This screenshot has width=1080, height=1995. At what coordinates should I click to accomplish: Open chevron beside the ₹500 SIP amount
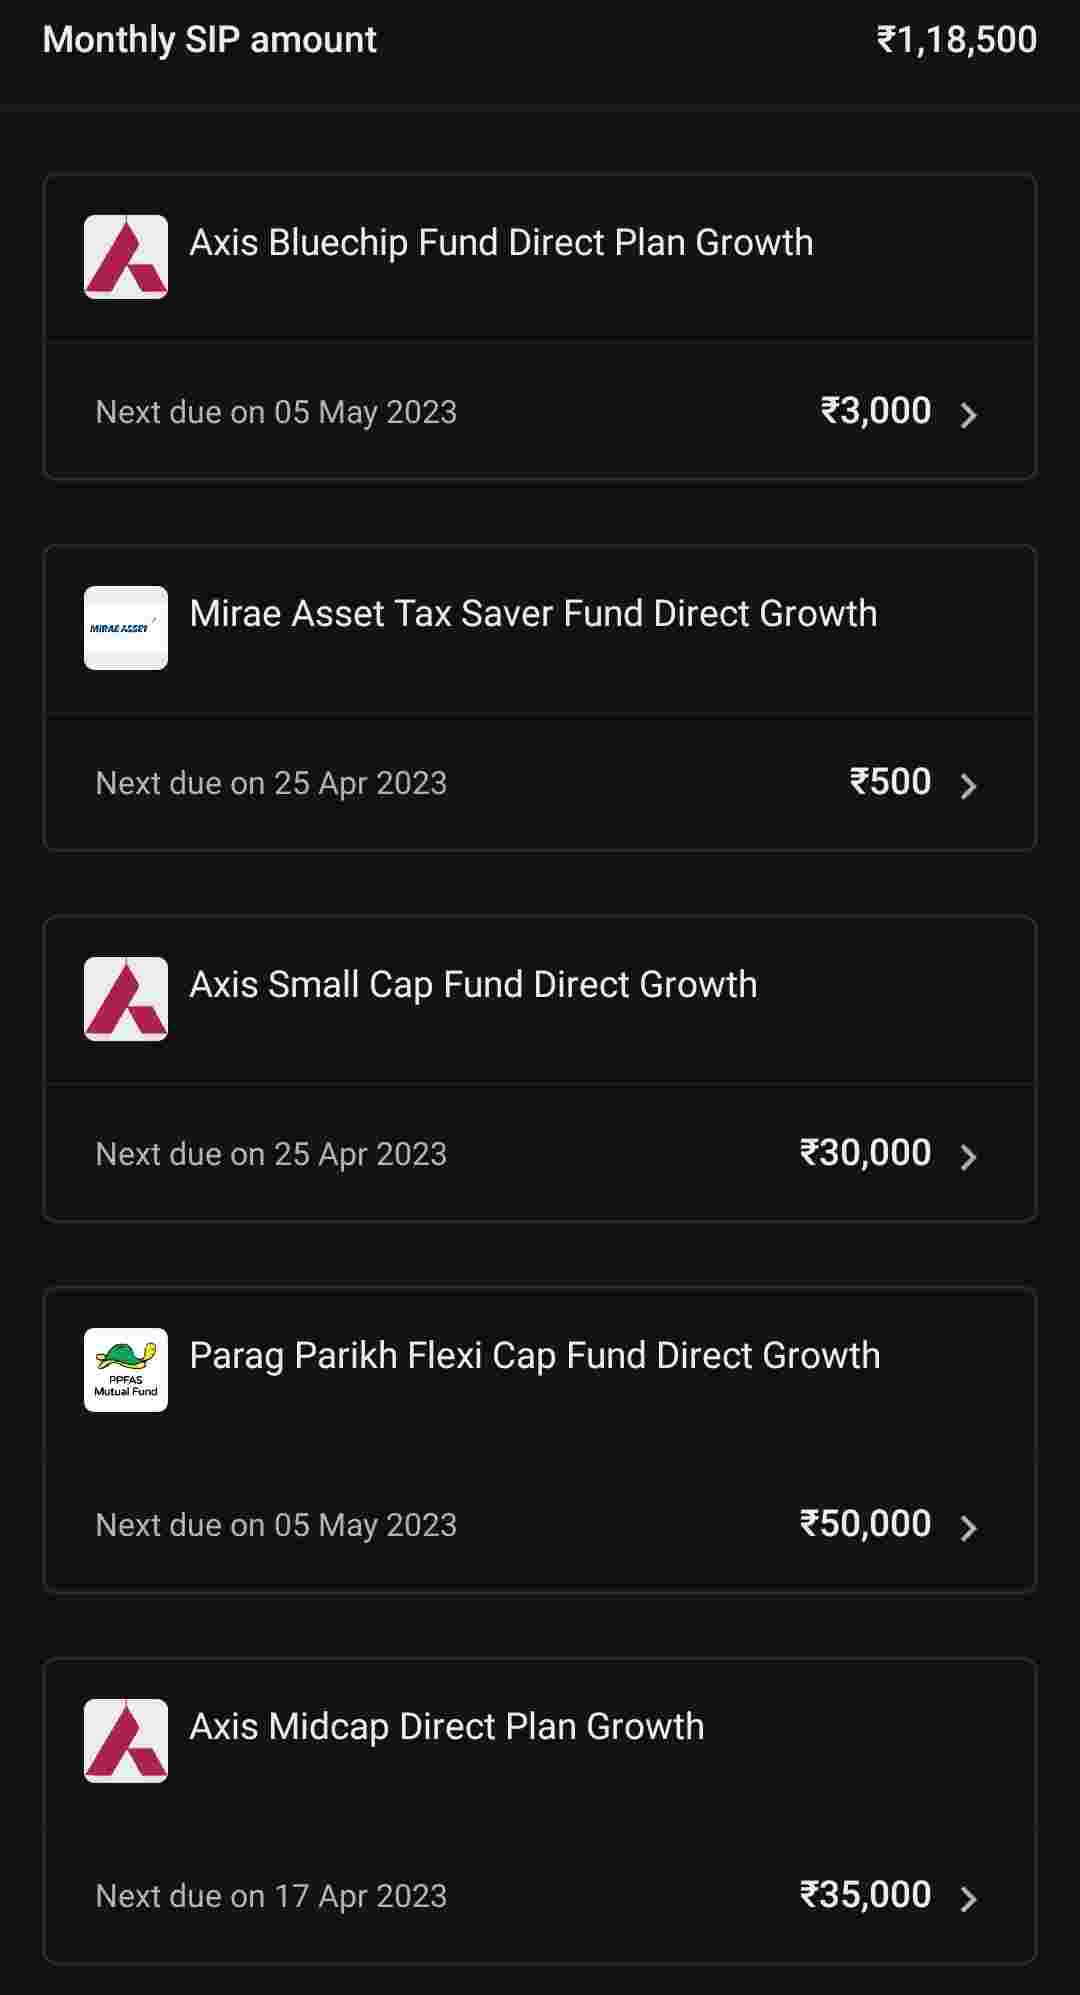click(968, 785)
